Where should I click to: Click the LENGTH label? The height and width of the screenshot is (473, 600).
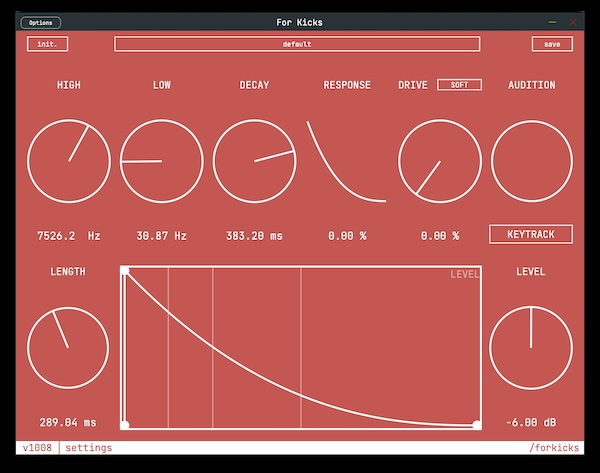point(68,272)
